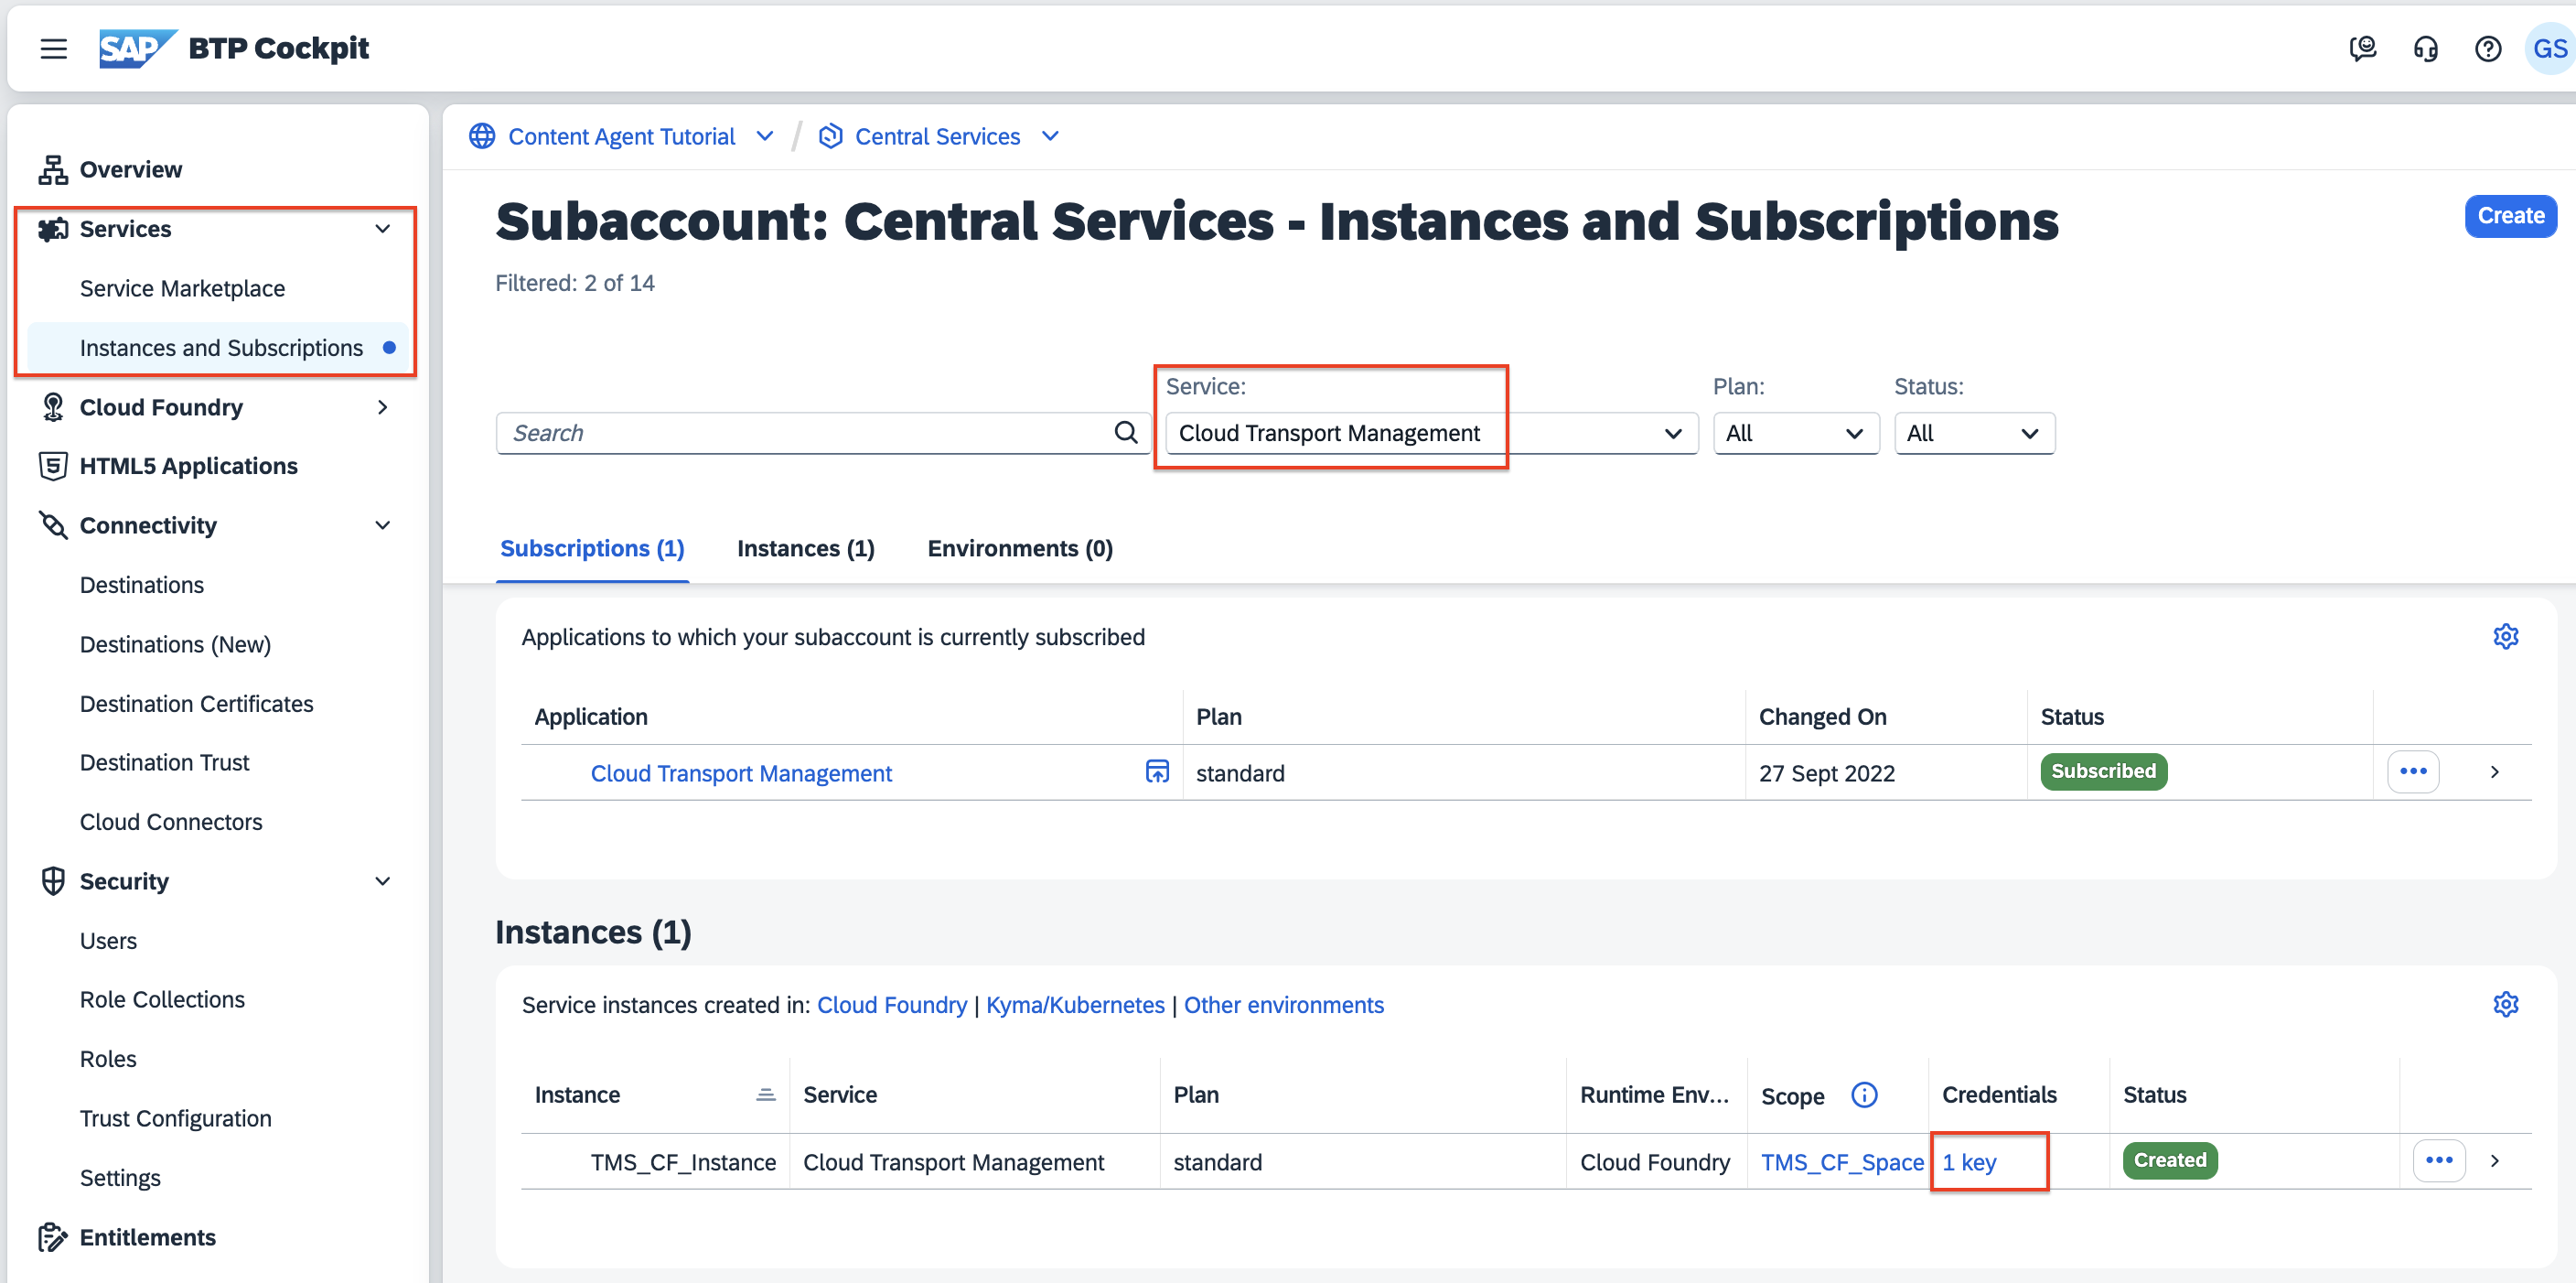This screenshot has width=2576, height=1283.
Task: Open Destinations in sidebar
Action: point(141,584)
